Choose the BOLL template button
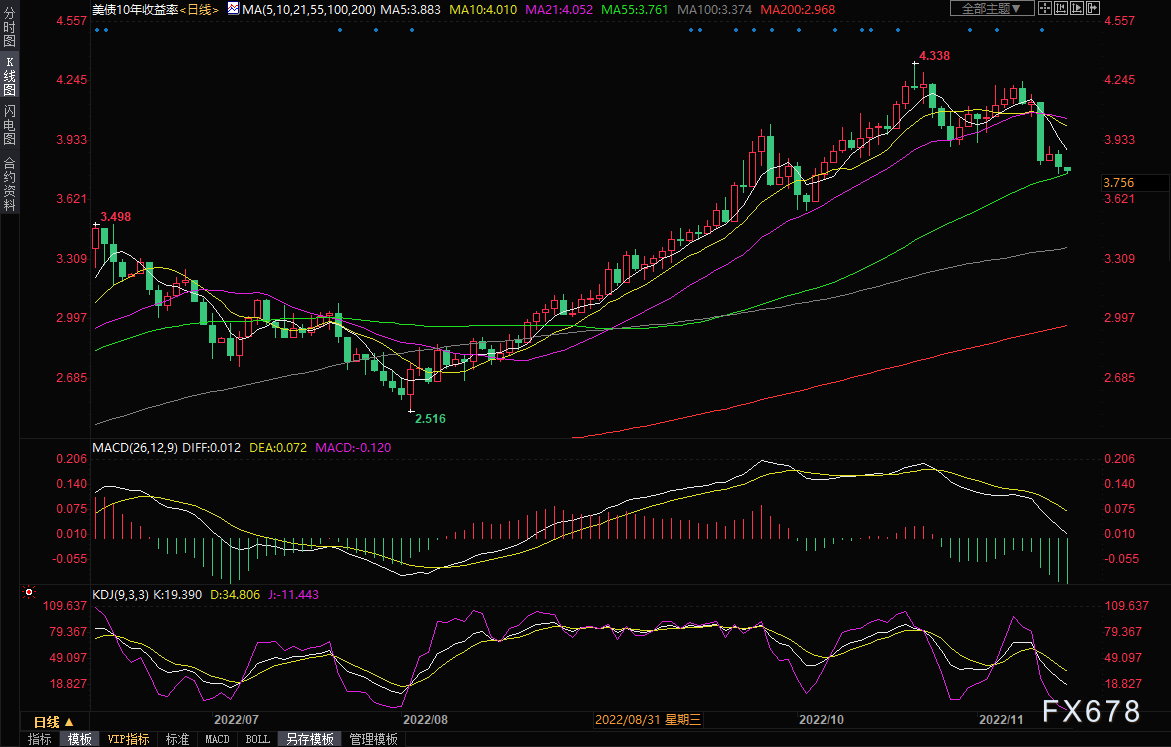 pyautogui.click(x=257, y=739)
